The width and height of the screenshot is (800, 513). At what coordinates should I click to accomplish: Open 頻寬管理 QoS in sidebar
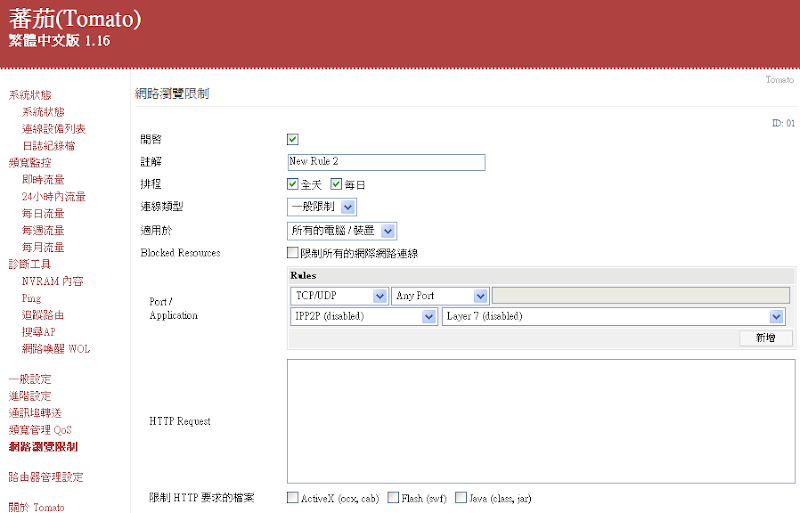click(x=40, y=430)
